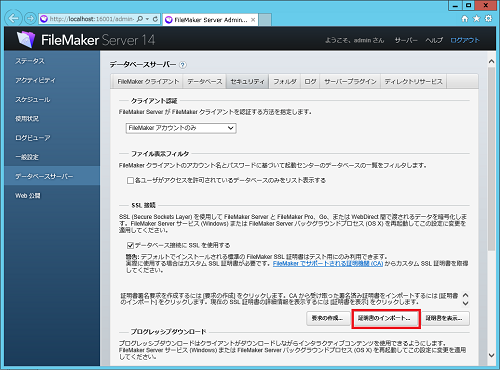The width and height of the screenshot is (500, 370).
Task: Click the browser forward arrow button
Action: click(x=30, y=19)
